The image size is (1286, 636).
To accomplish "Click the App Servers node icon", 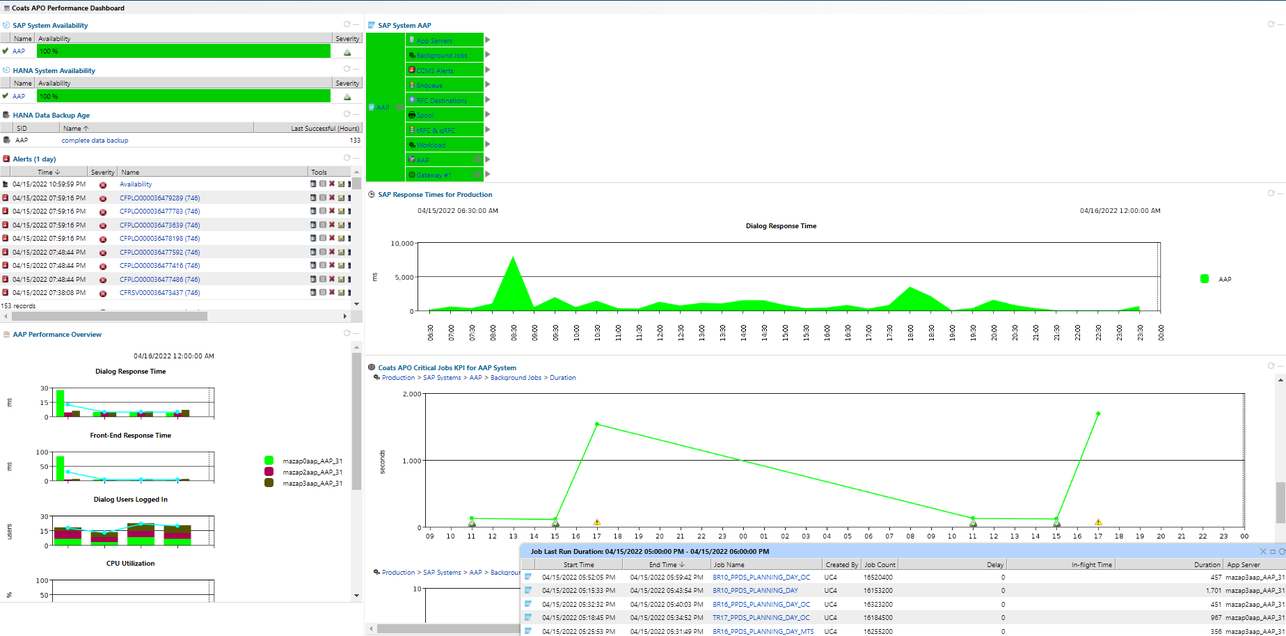I will coord(412,41).
